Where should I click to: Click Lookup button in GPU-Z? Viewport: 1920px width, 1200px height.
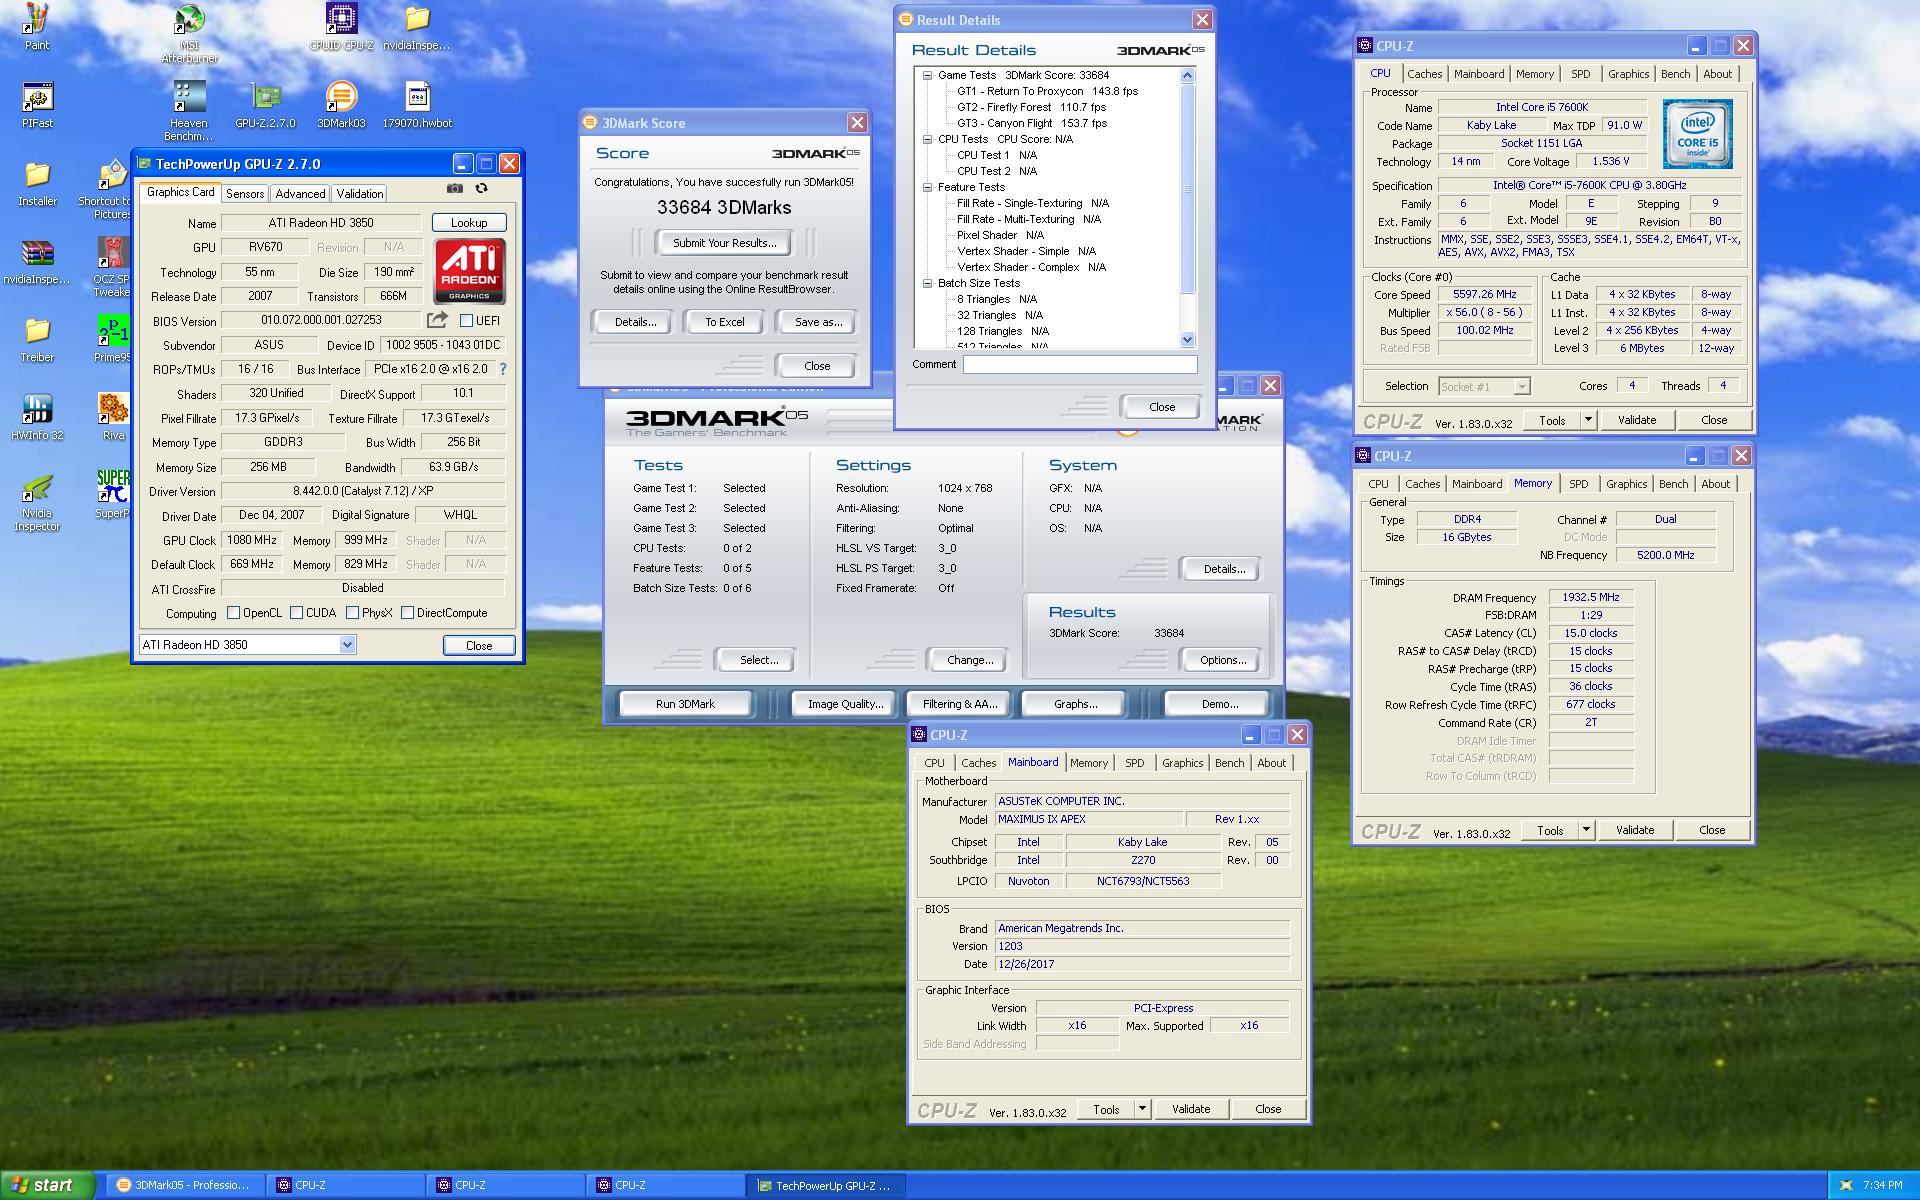[x=469, y=223]
